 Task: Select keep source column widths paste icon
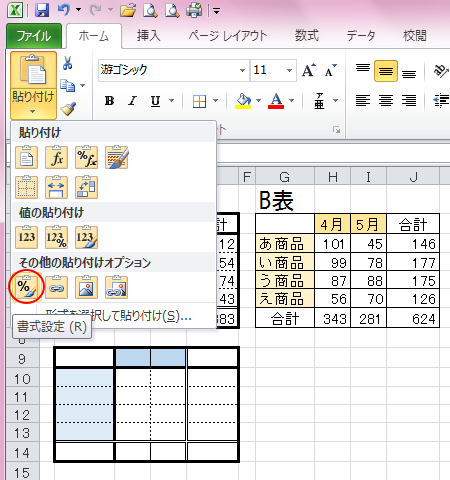[x=56, y=187]
